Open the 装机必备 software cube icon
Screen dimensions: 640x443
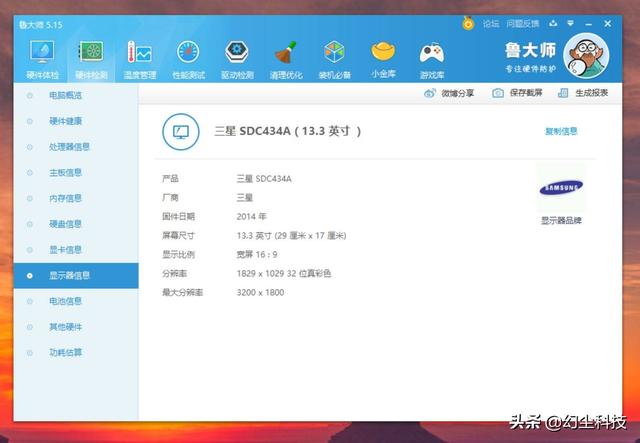pyautogui.click(x=334, y=51)
